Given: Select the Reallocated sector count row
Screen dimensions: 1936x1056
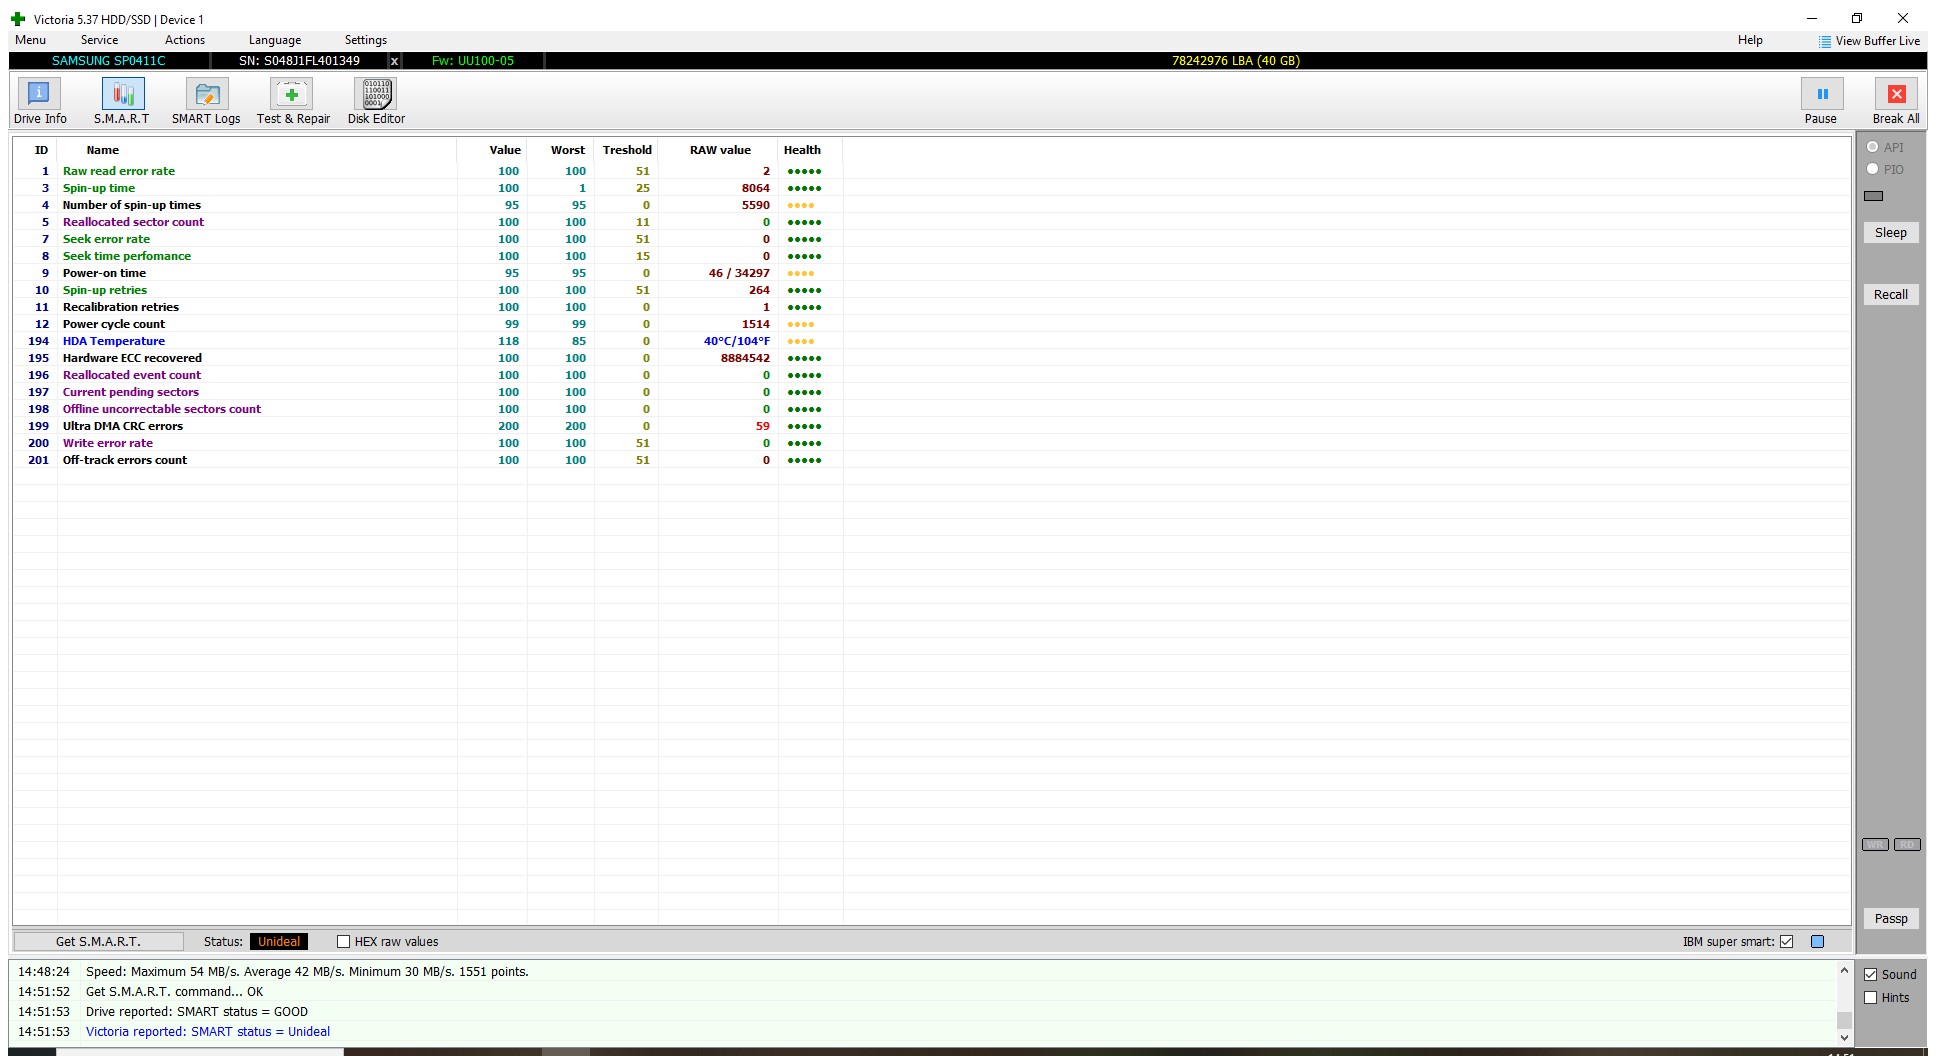Looking at the screenshot, I should [x=428, y=222].
